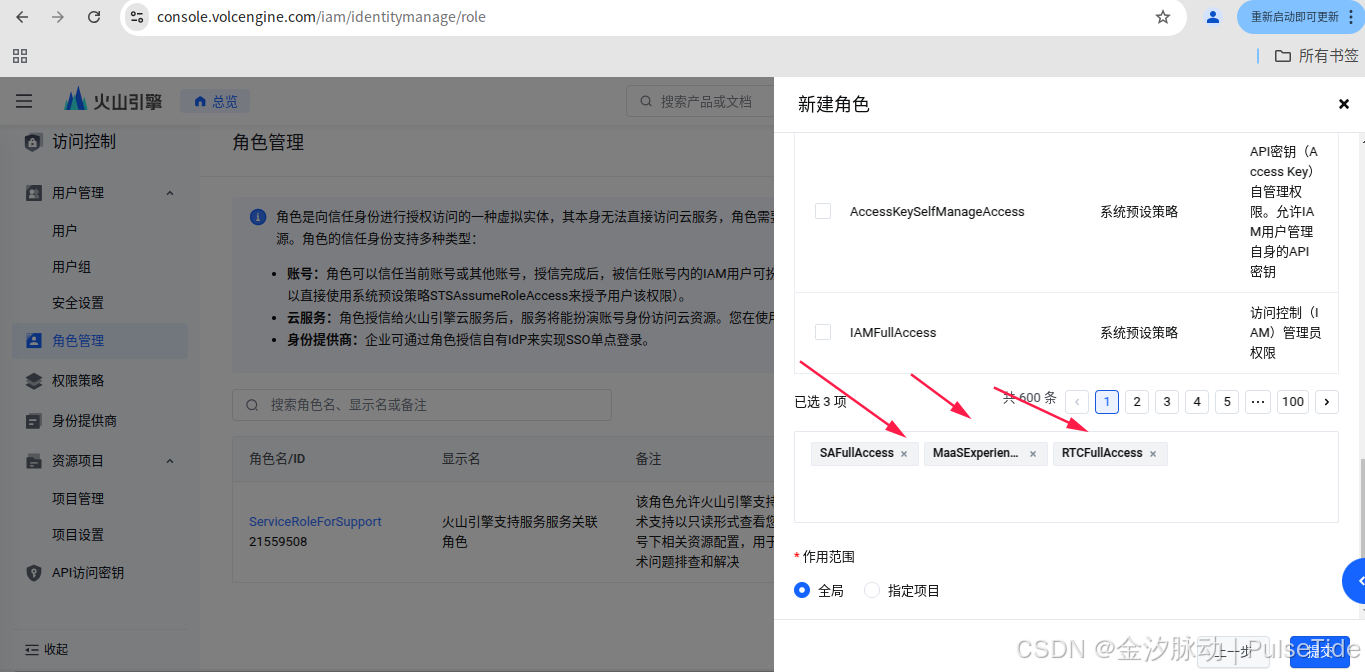Open the apps grid shortcut icon
The image size is (1365, 672).
[x=20, y=56]
